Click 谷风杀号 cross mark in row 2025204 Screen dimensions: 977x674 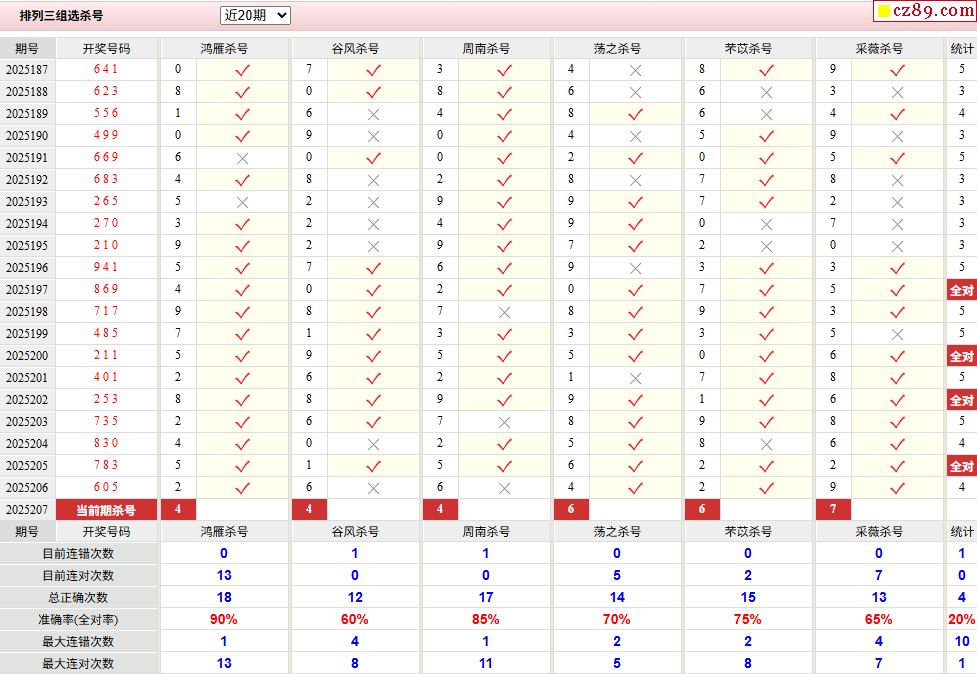[373, 445]
